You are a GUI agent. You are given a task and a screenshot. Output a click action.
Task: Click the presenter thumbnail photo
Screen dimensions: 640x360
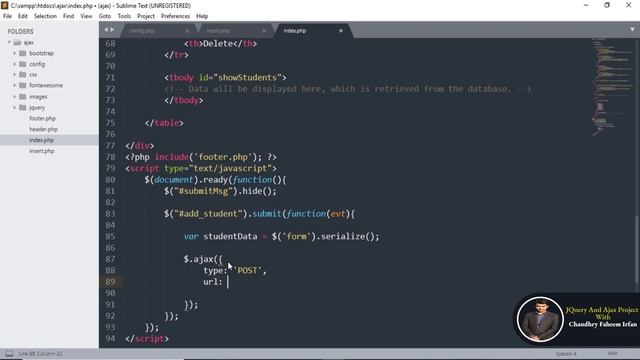tap(540, 319)
